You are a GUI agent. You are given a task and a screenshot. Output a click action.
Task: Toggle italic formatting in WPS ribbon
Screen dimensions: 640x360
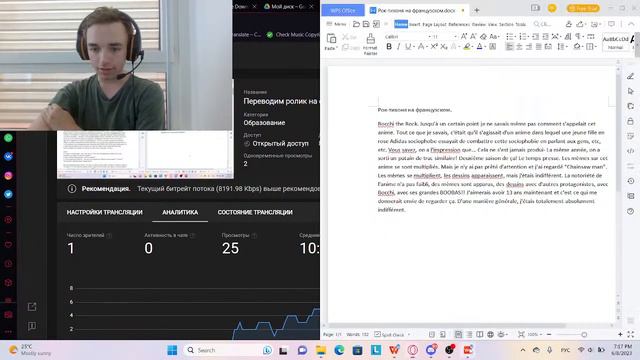pyautogui.click(x=398, y=47)
